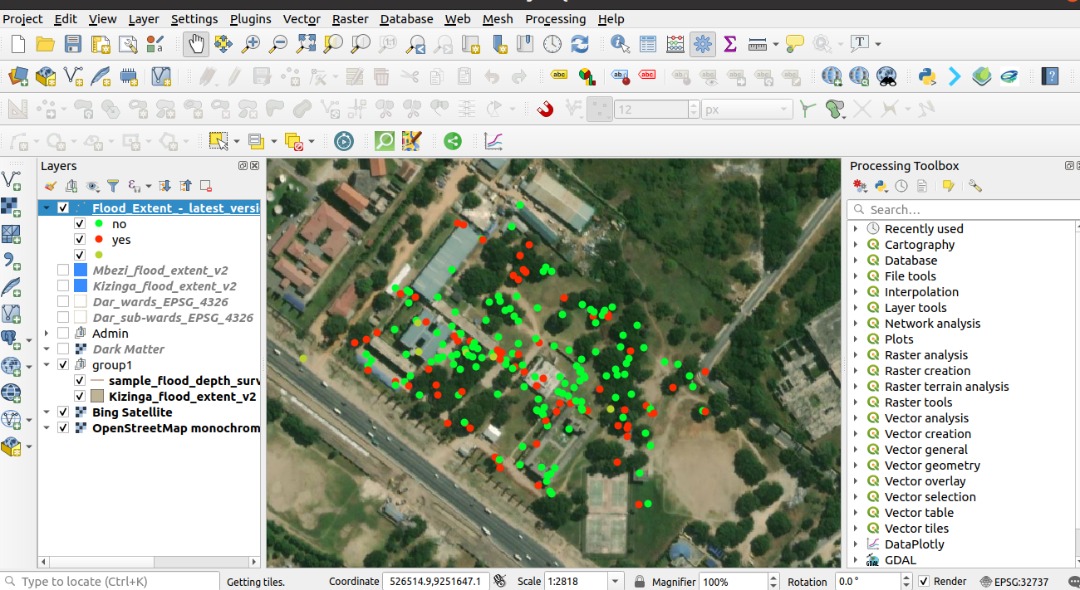Toggle the 'no' category checkbox
The height and width of the screenshot is (590, 1080).
(79, 224)
